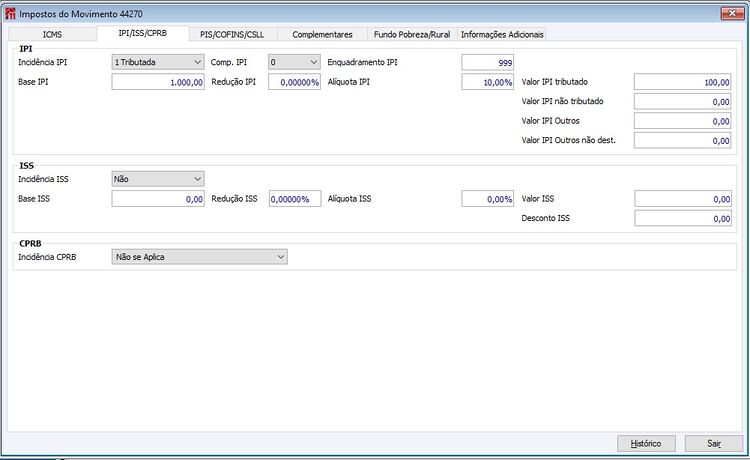Switch to the ICMS tab
This screenshot has width=750, height=460.
[52, 34]
